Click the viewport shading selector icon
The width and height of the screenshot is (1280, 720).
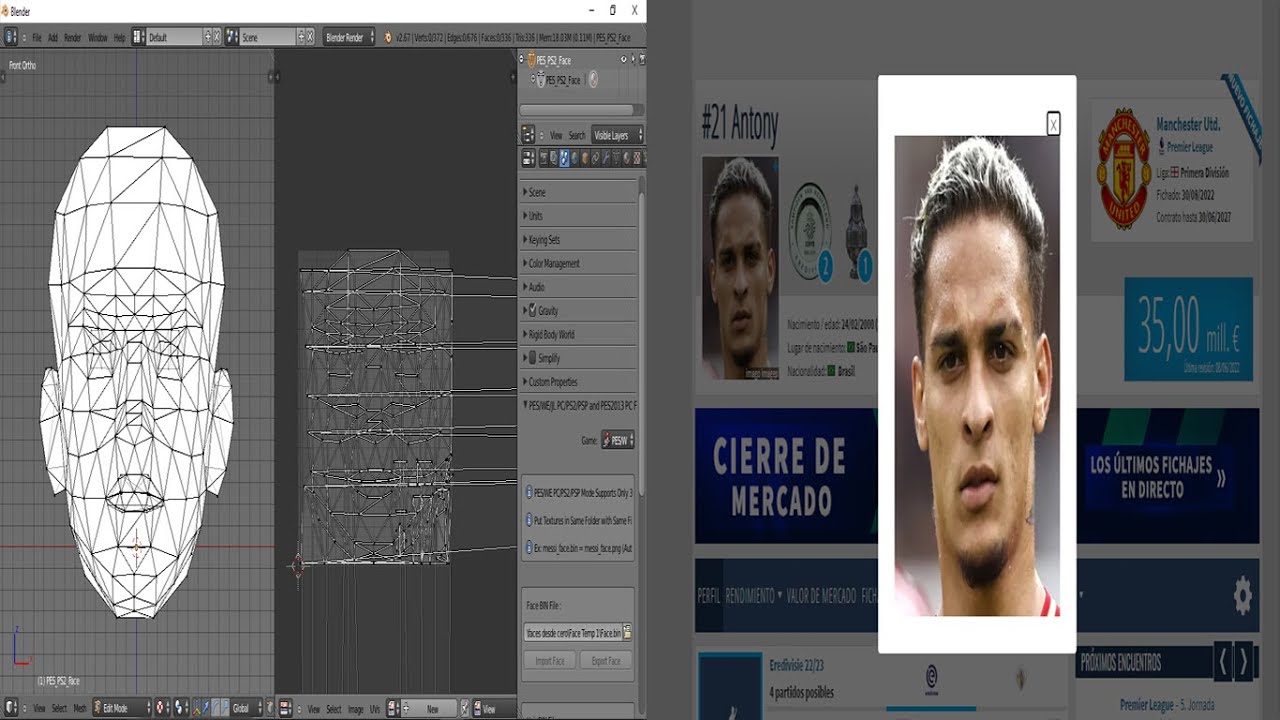(x=163, y=708)
